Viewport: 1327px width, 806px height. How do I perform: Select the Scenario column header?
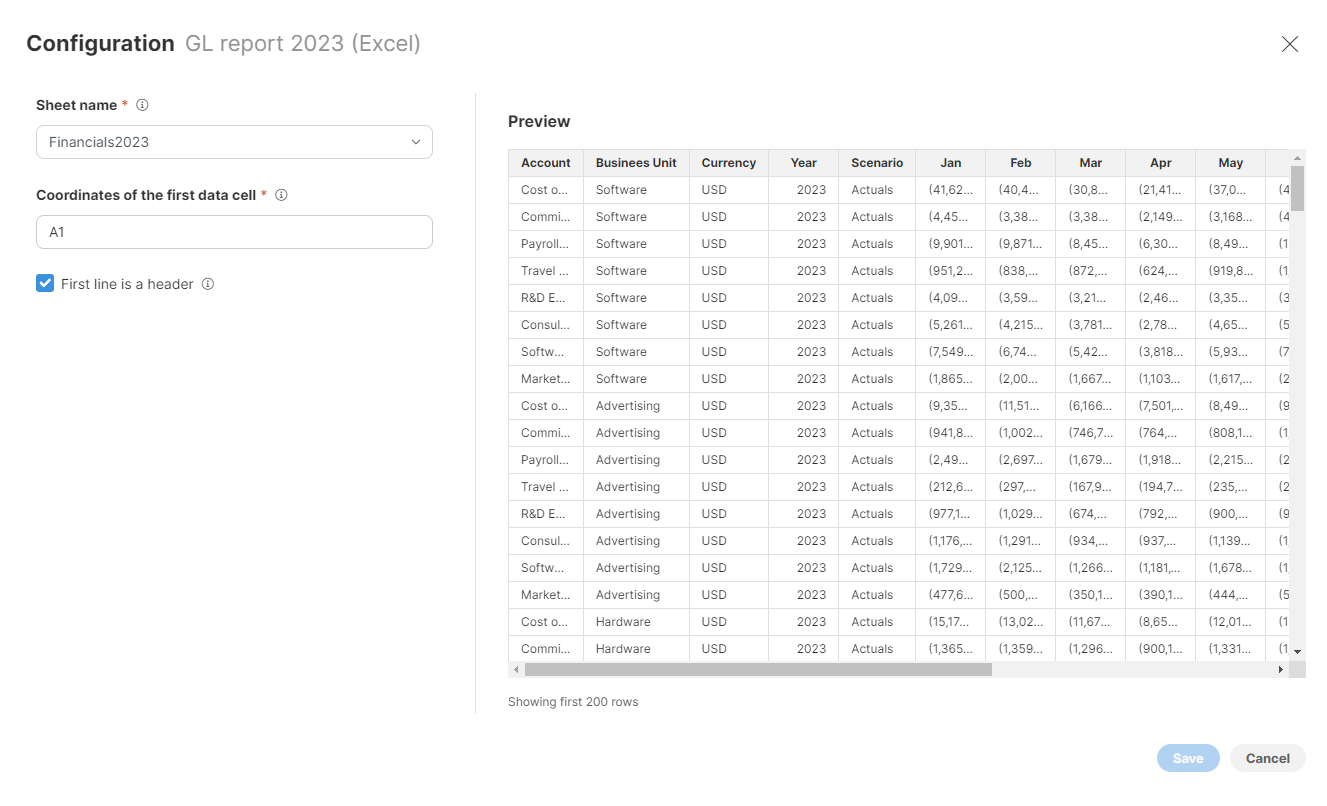pyautogui.click(x=876, y=162)
